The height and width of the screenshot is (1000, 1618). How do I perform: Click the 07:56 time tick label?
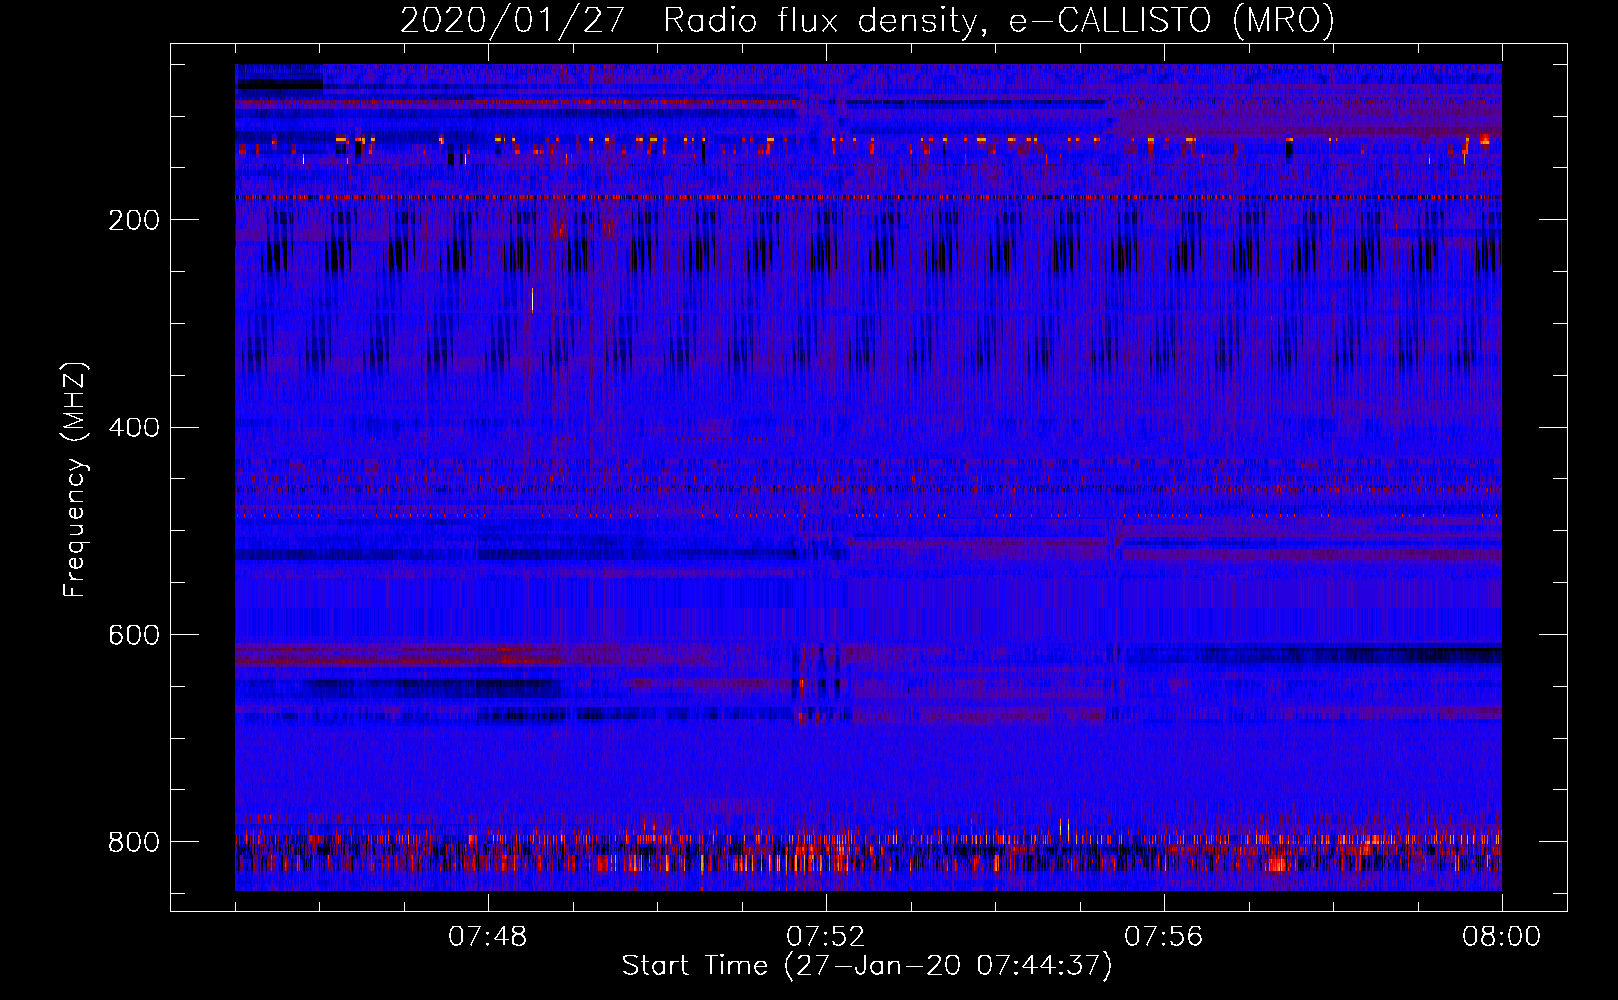click(x=1164, y=937)
